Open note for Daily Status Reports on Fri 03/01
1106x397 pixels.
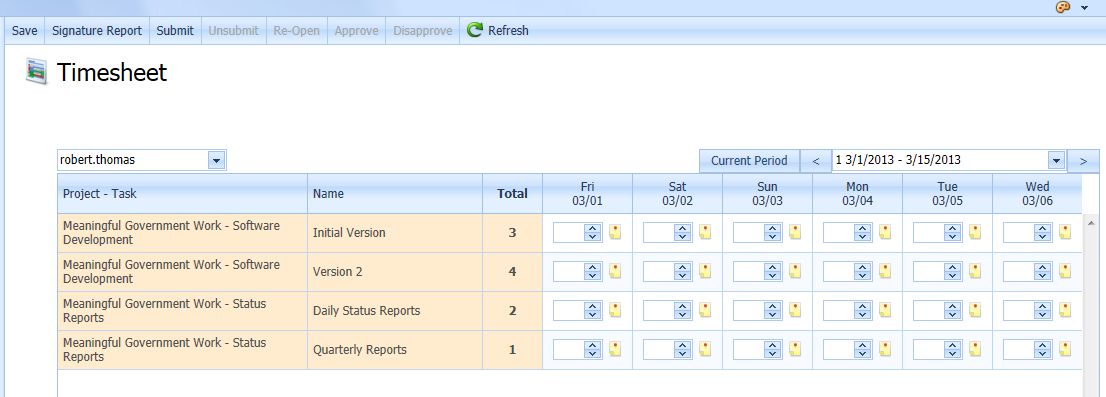pyautogui.click(x=615, y=310)
